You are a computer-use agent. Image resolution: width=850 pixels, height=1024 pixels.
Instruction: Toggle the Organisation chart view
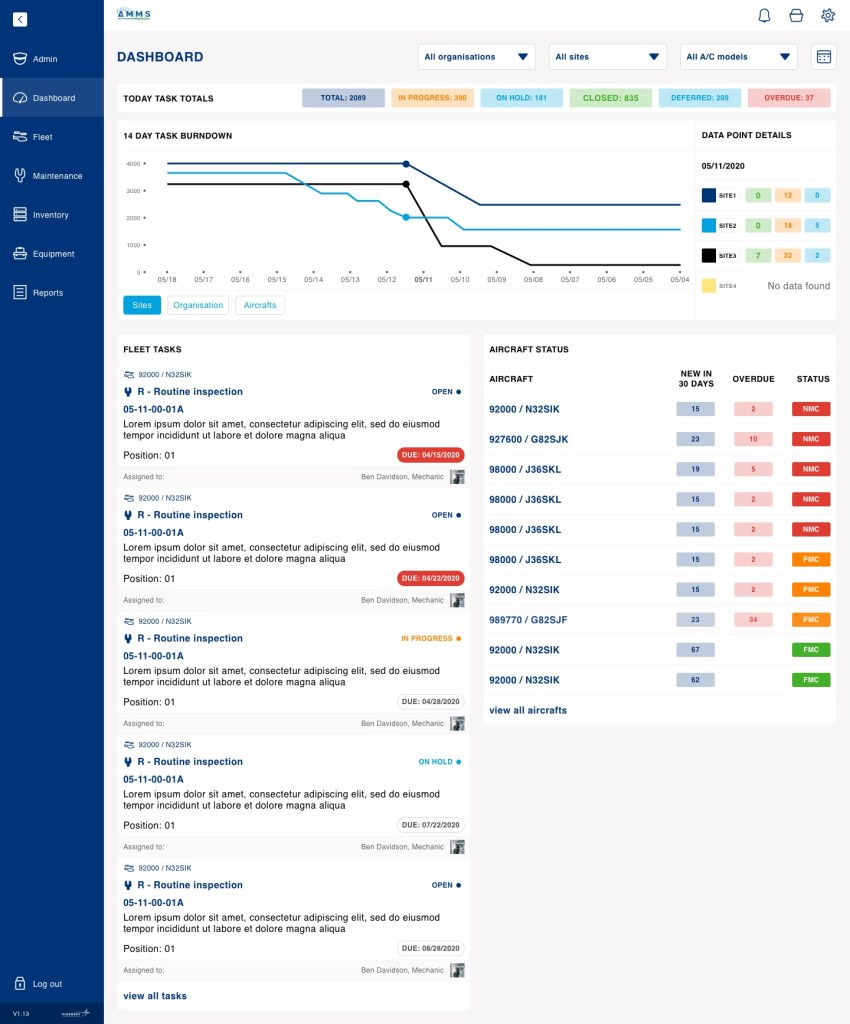[198, 305]
